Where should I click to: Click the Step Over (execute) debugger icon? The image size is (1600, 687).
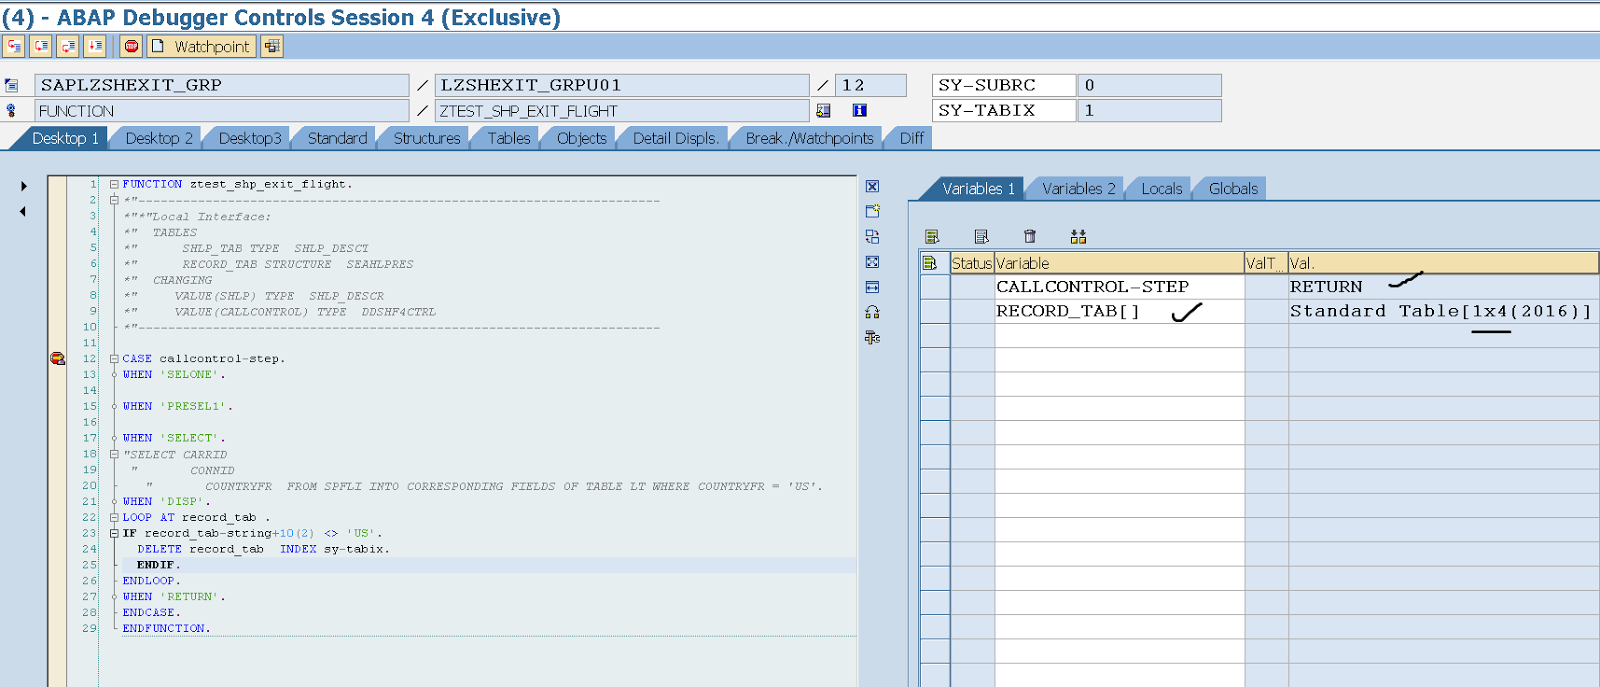[41, 46]
